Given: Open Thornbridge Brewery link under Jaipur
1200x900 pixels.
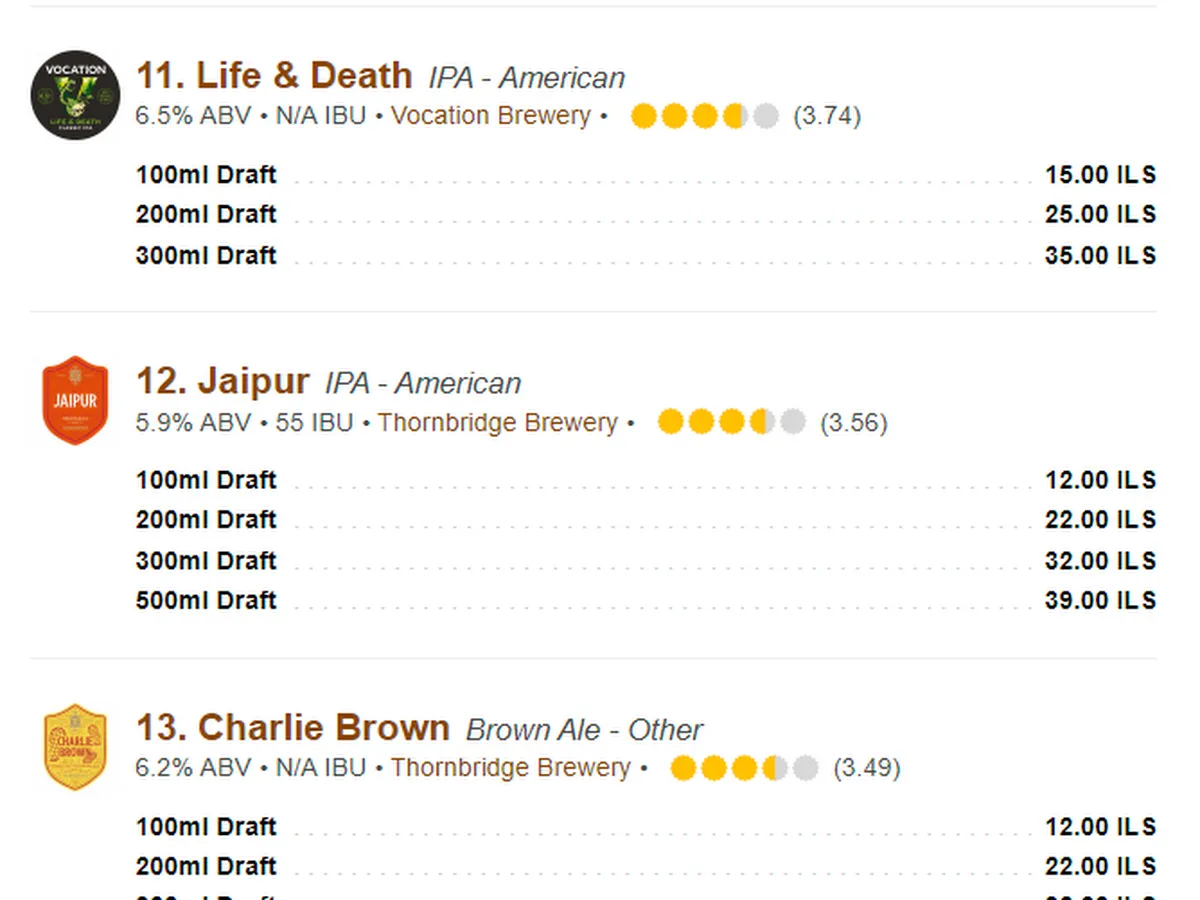Looking at the screenshot, I should [498, 422].
